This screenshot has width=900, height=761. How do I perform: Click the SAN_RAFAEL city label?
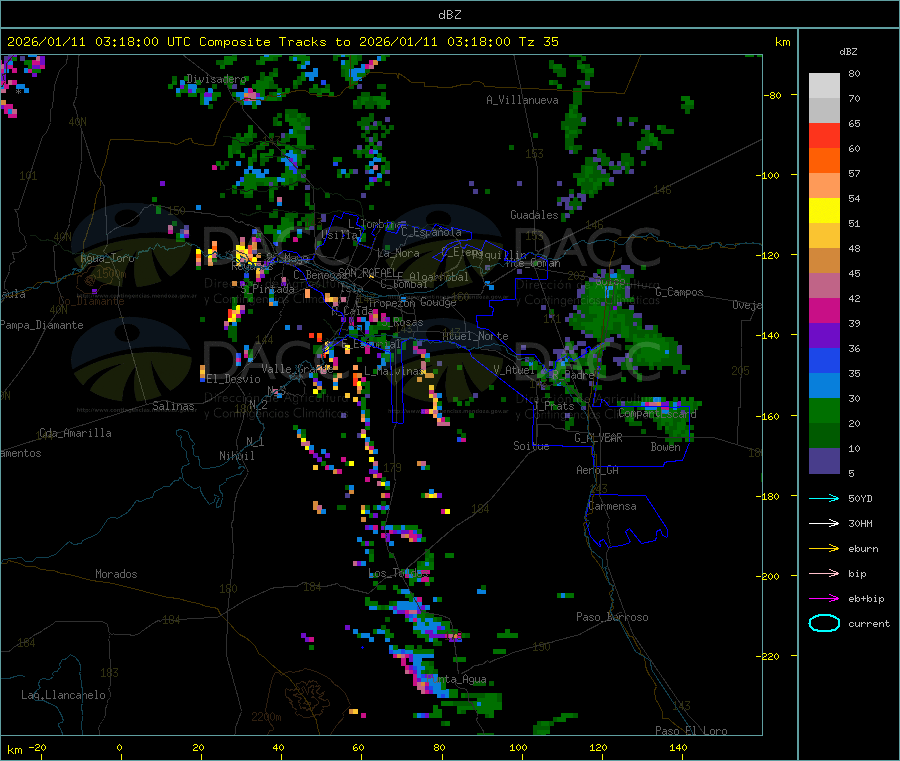tap(366, 272)
